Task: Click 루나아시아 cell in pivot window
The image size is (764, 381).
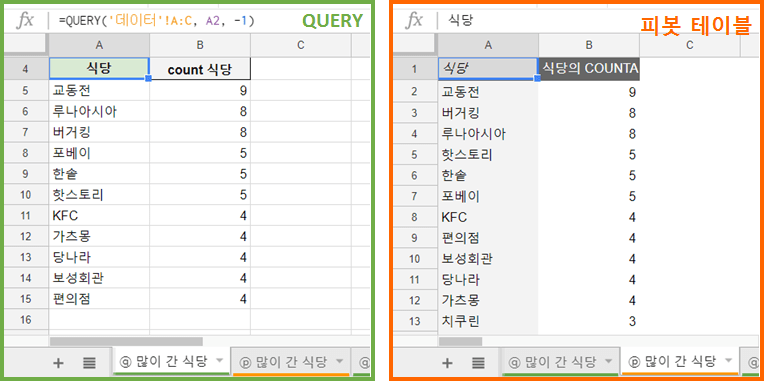Action: click(488, 134)
